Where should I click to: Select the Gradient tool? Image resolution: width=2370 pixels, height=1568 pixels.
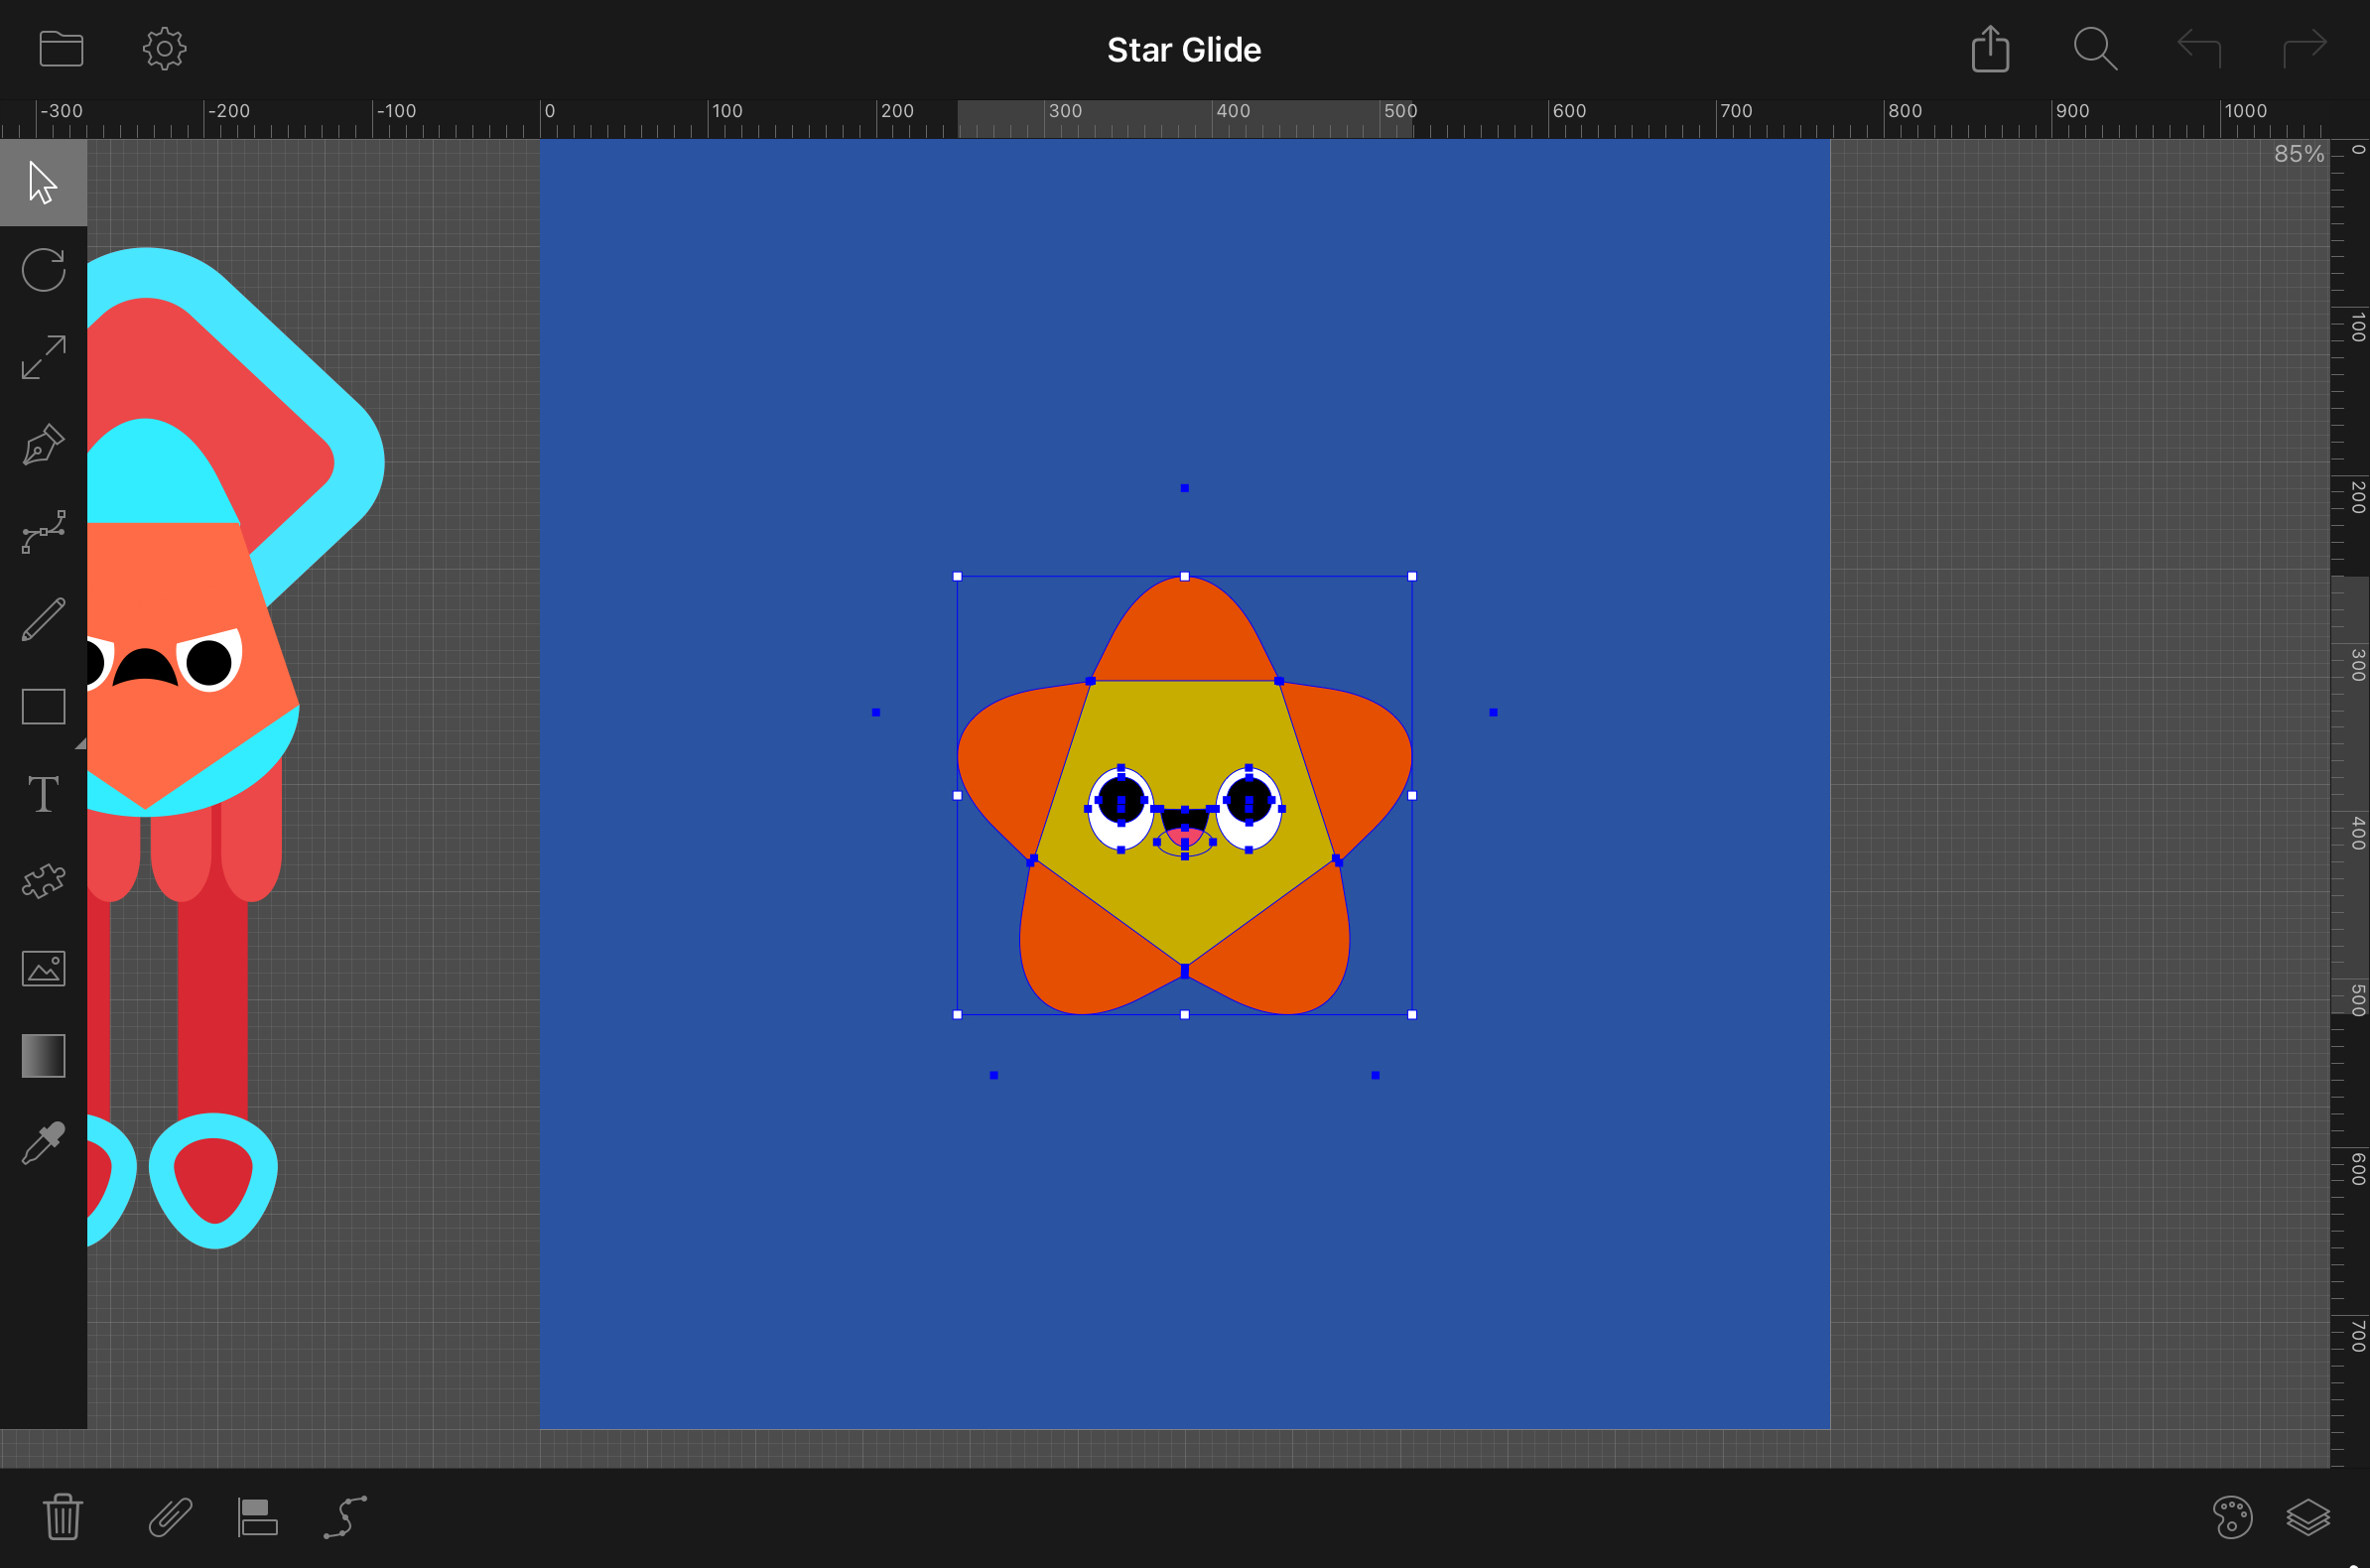43,1056
